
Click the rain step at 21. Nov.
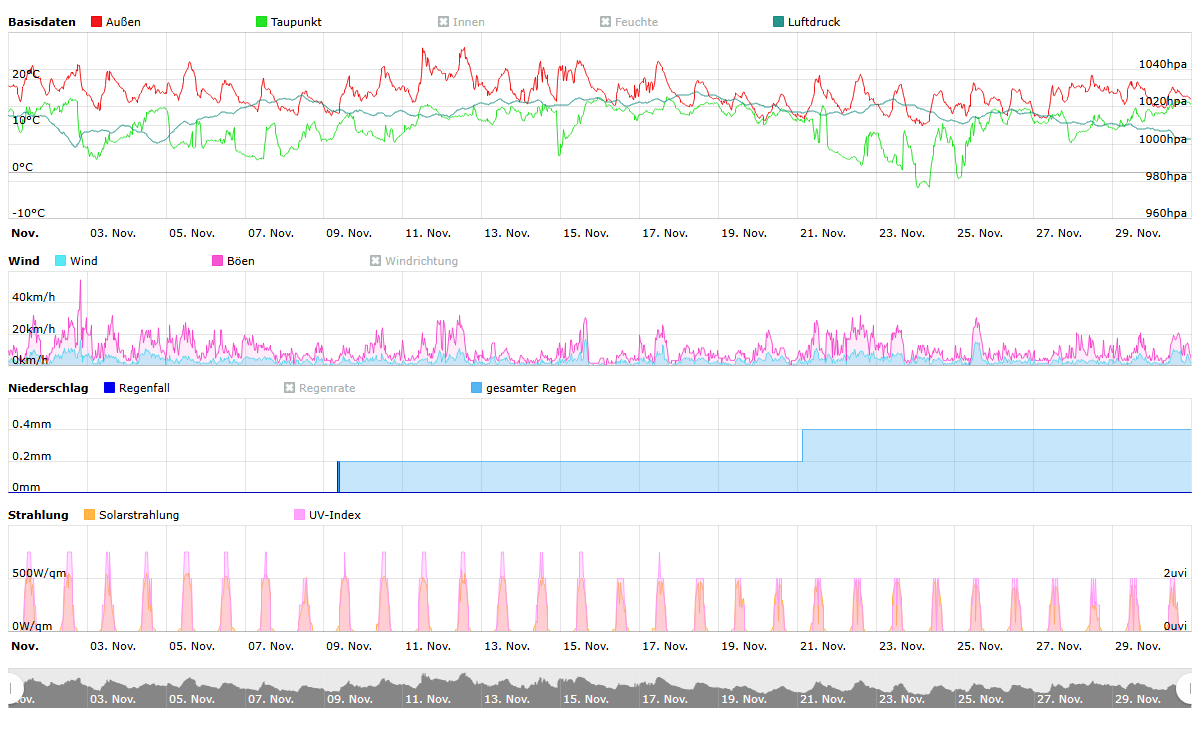pos(802,446)
